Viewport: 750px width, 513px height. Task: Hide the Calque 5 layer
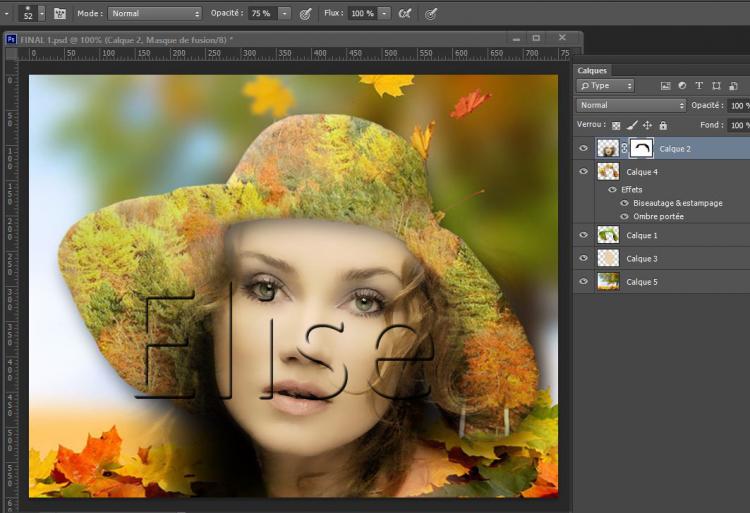pyautogui.click(x=584, y=281)
